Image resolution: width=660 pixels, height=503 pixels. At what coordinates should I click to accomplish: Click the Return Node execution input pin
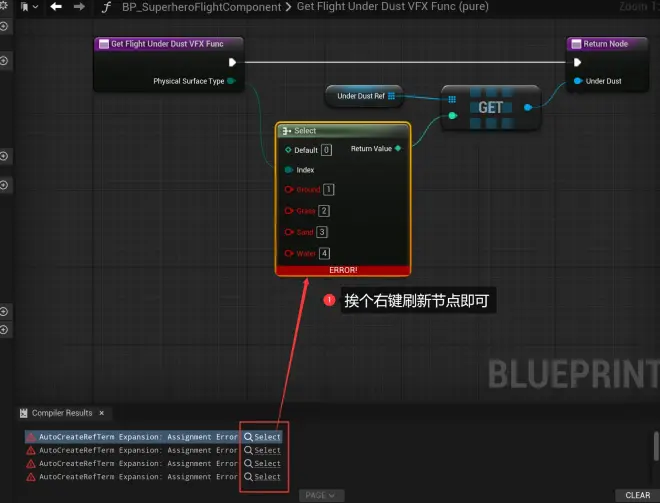(577, 62)
